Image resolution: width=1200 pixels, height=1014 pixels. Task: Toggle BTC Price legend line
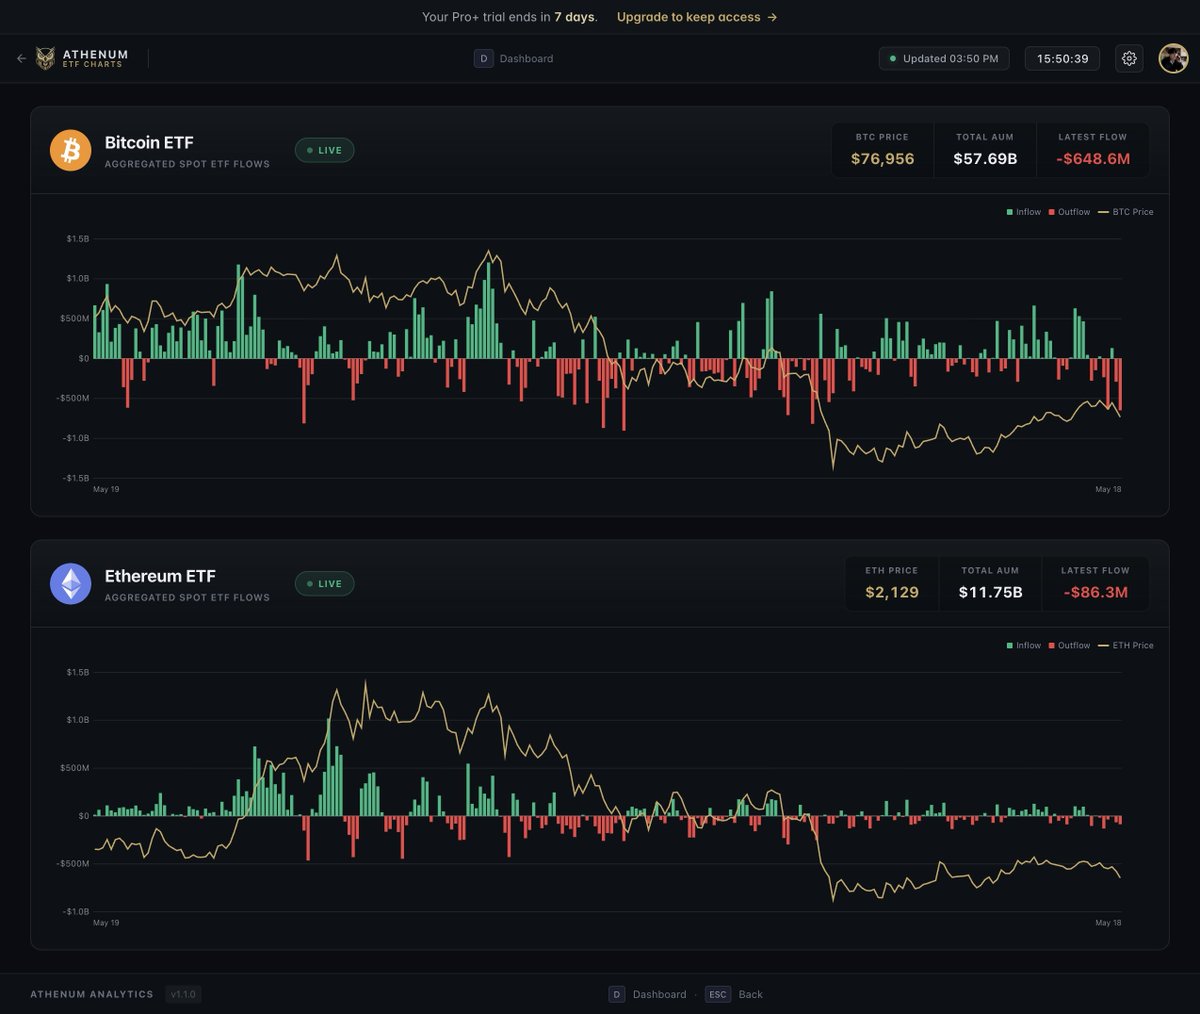1126,212
